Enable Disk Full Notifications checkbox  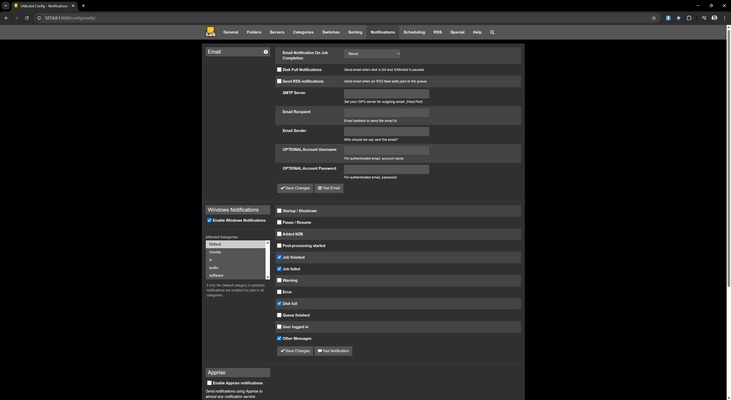[x=279, y=69]
